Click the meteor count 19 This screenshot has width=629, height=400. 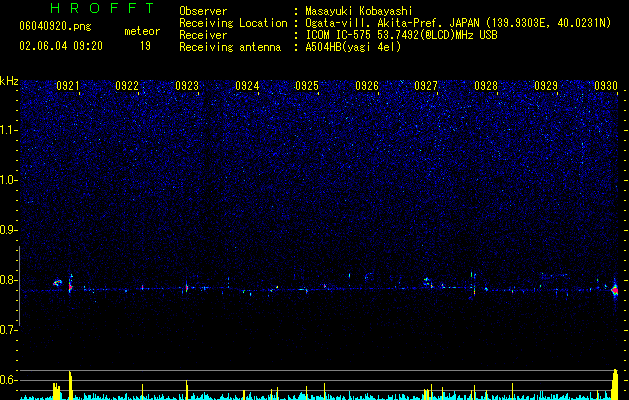(x=145, y=46)
